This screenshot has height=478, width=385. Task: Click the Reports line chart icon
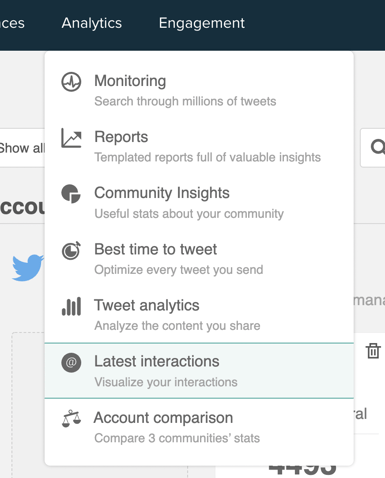tap(71, 138)
